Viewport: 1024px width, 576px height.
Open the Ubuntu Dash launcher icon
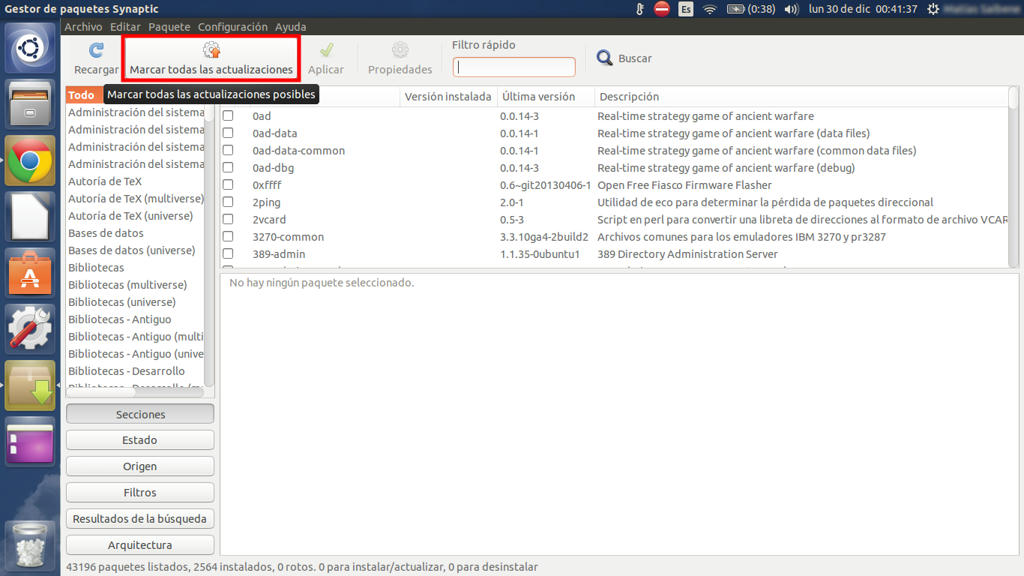point(29,48)
